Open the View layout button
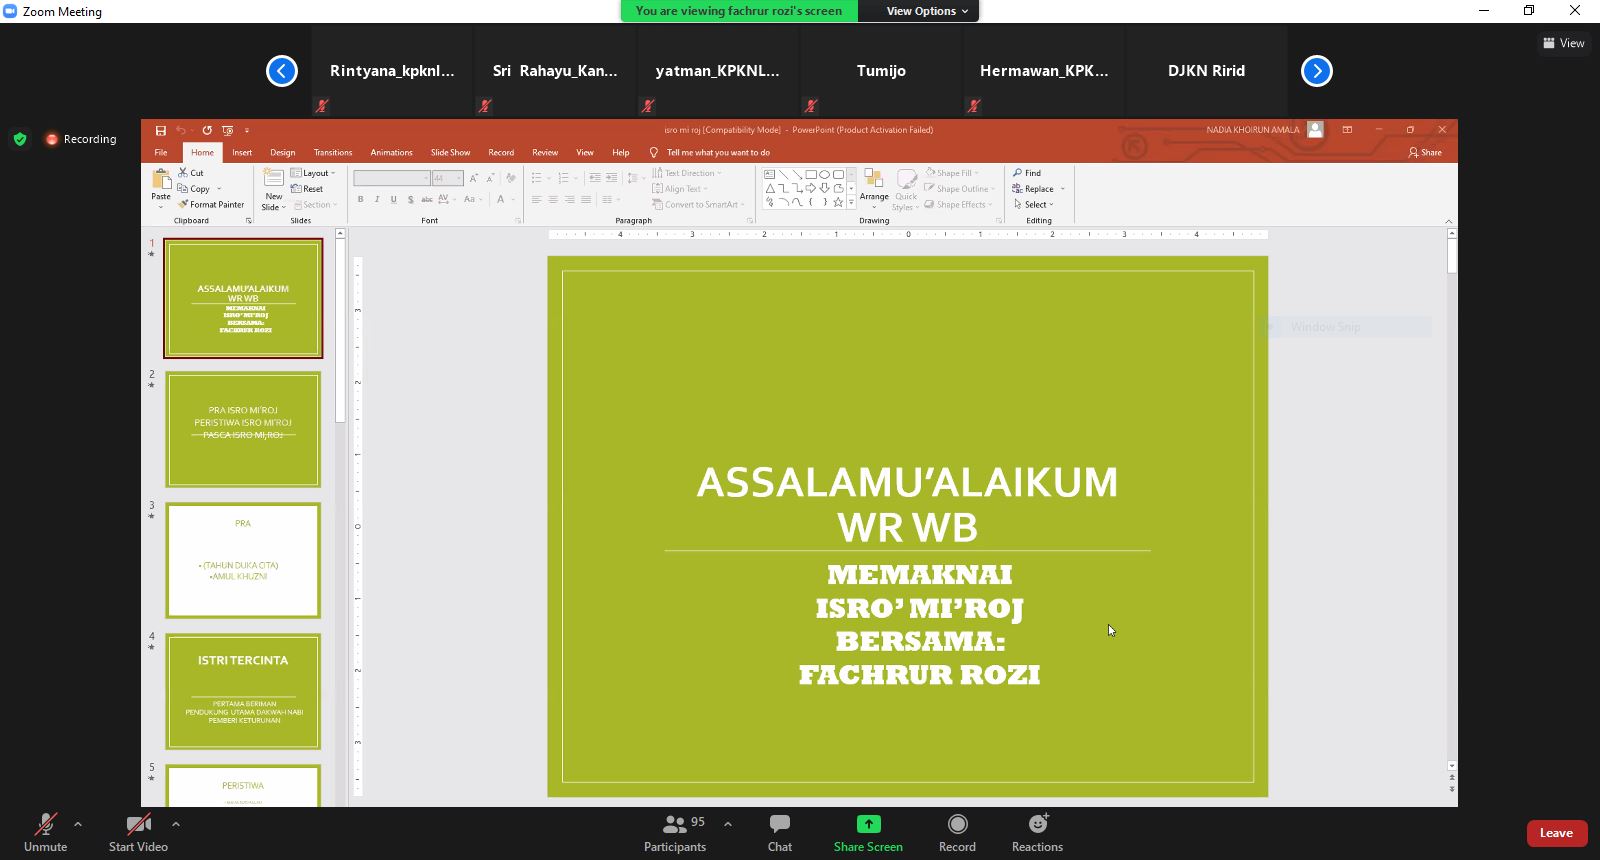Screen dimensions: 1600x860 coord(1563,43)
